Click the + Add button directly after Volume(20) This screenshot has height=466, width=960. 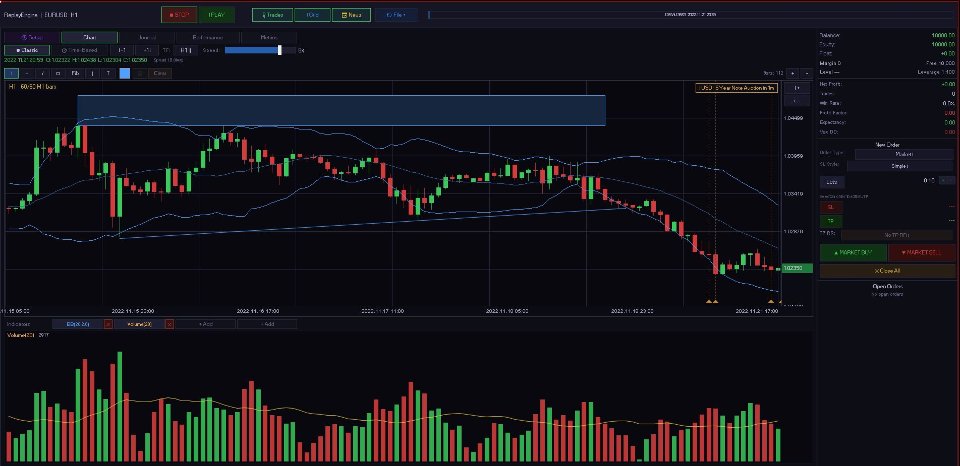[x=206, y=324]
